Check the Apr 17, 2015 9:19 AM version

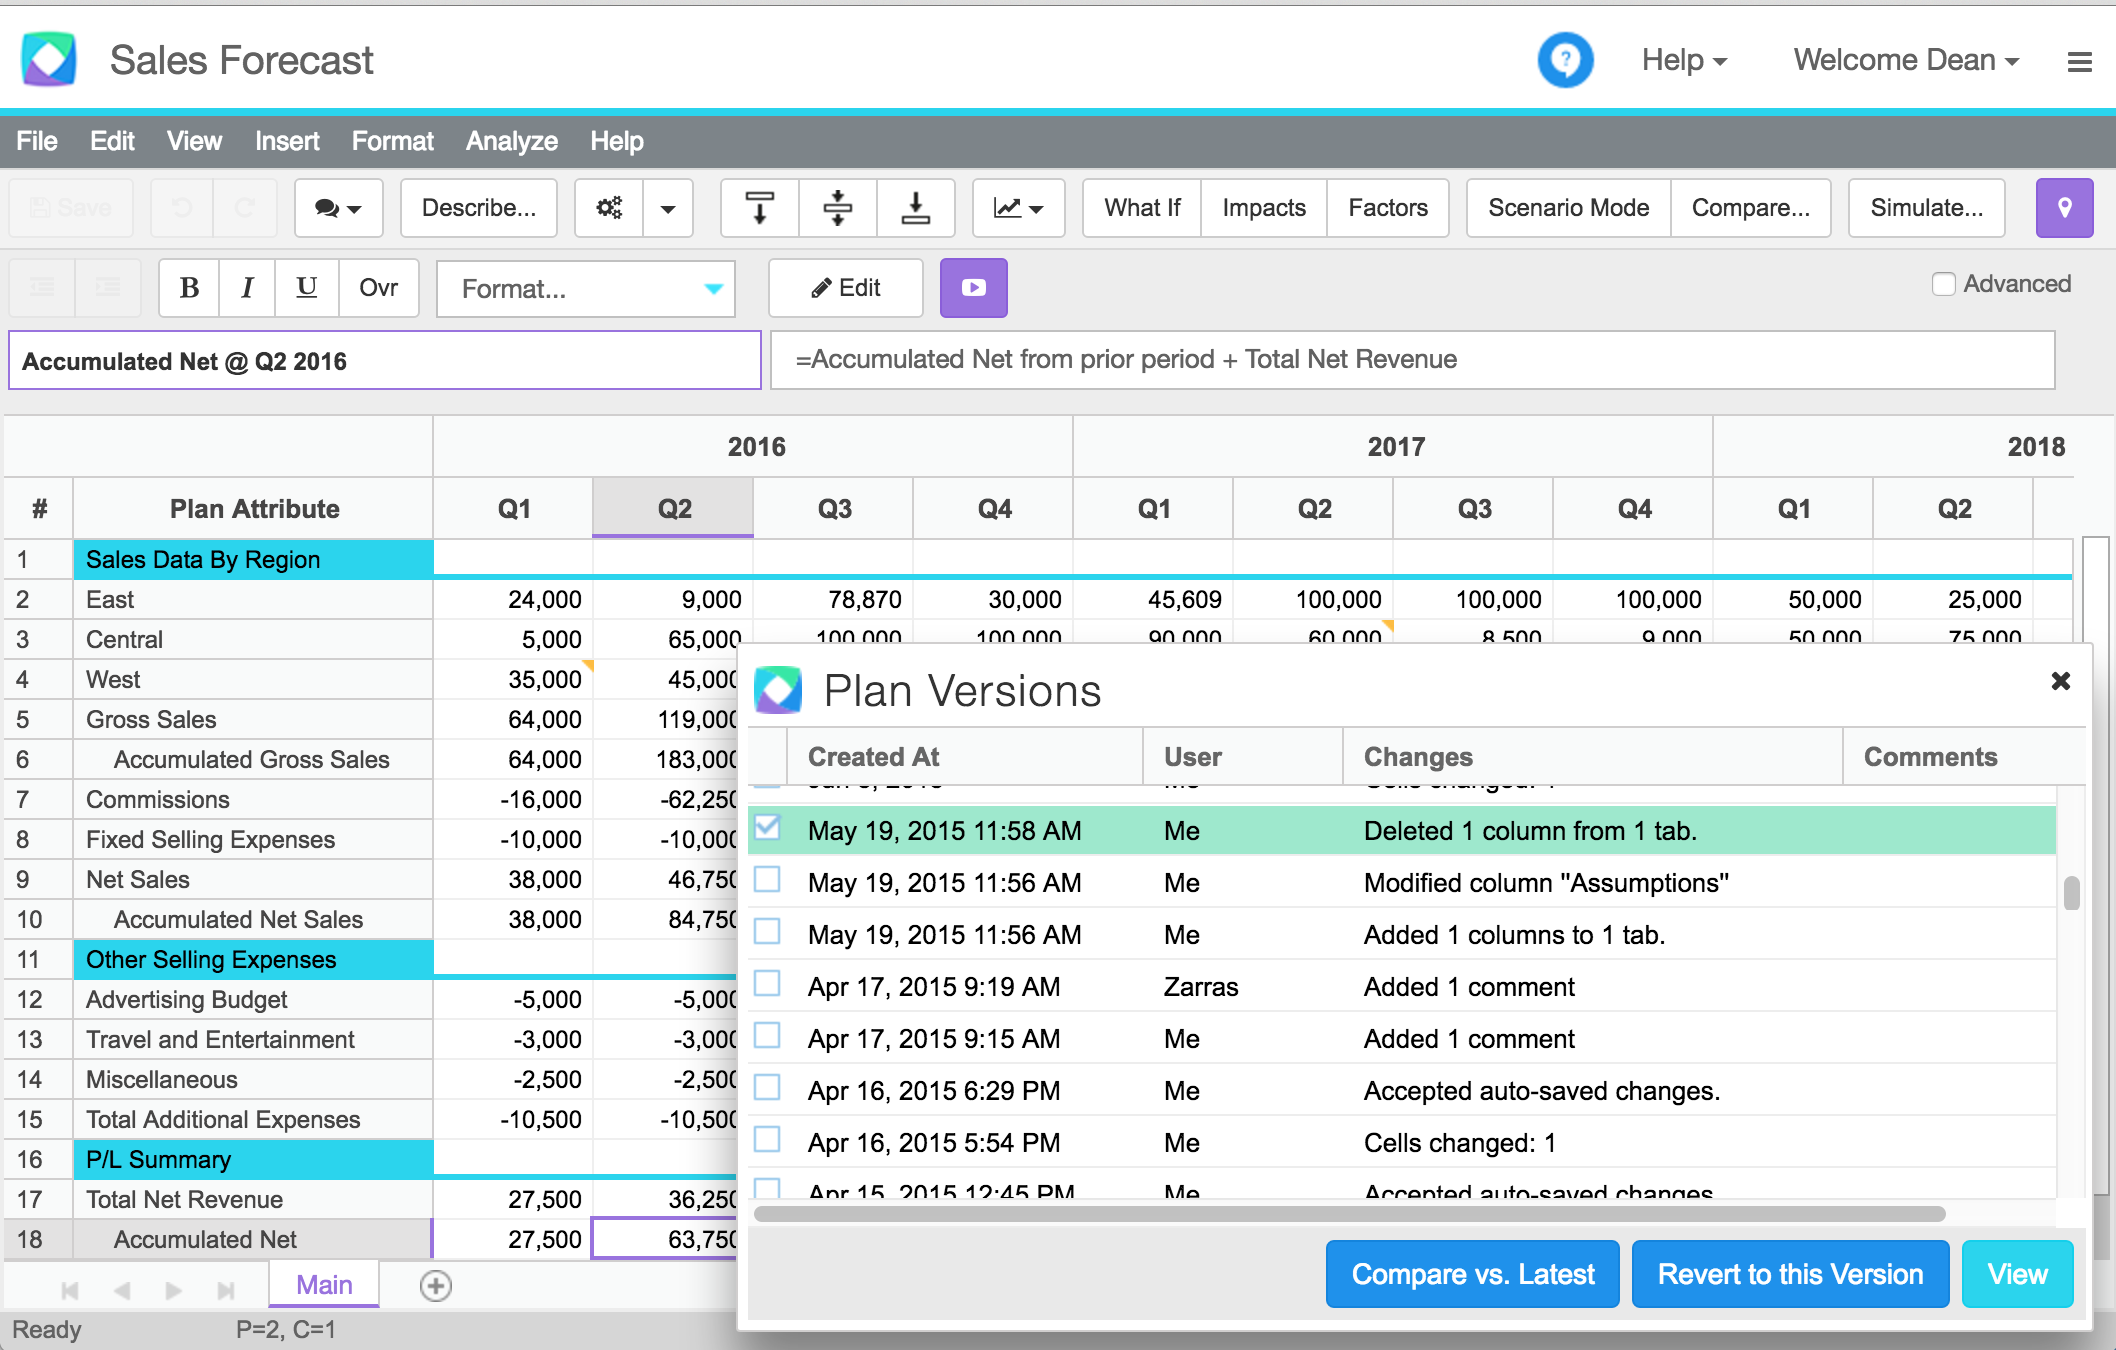767,984
